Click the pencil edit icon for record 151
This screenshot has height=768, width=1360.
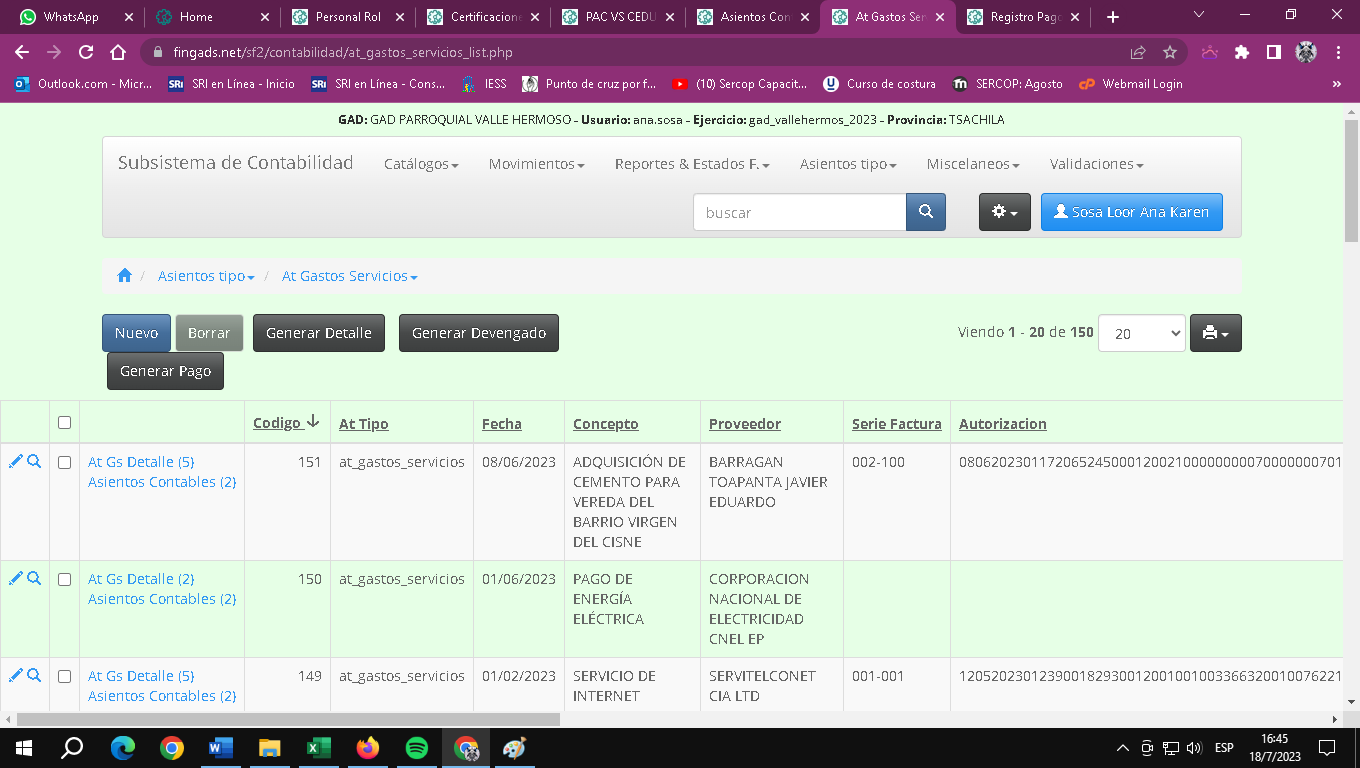click(x=15, y=461)
